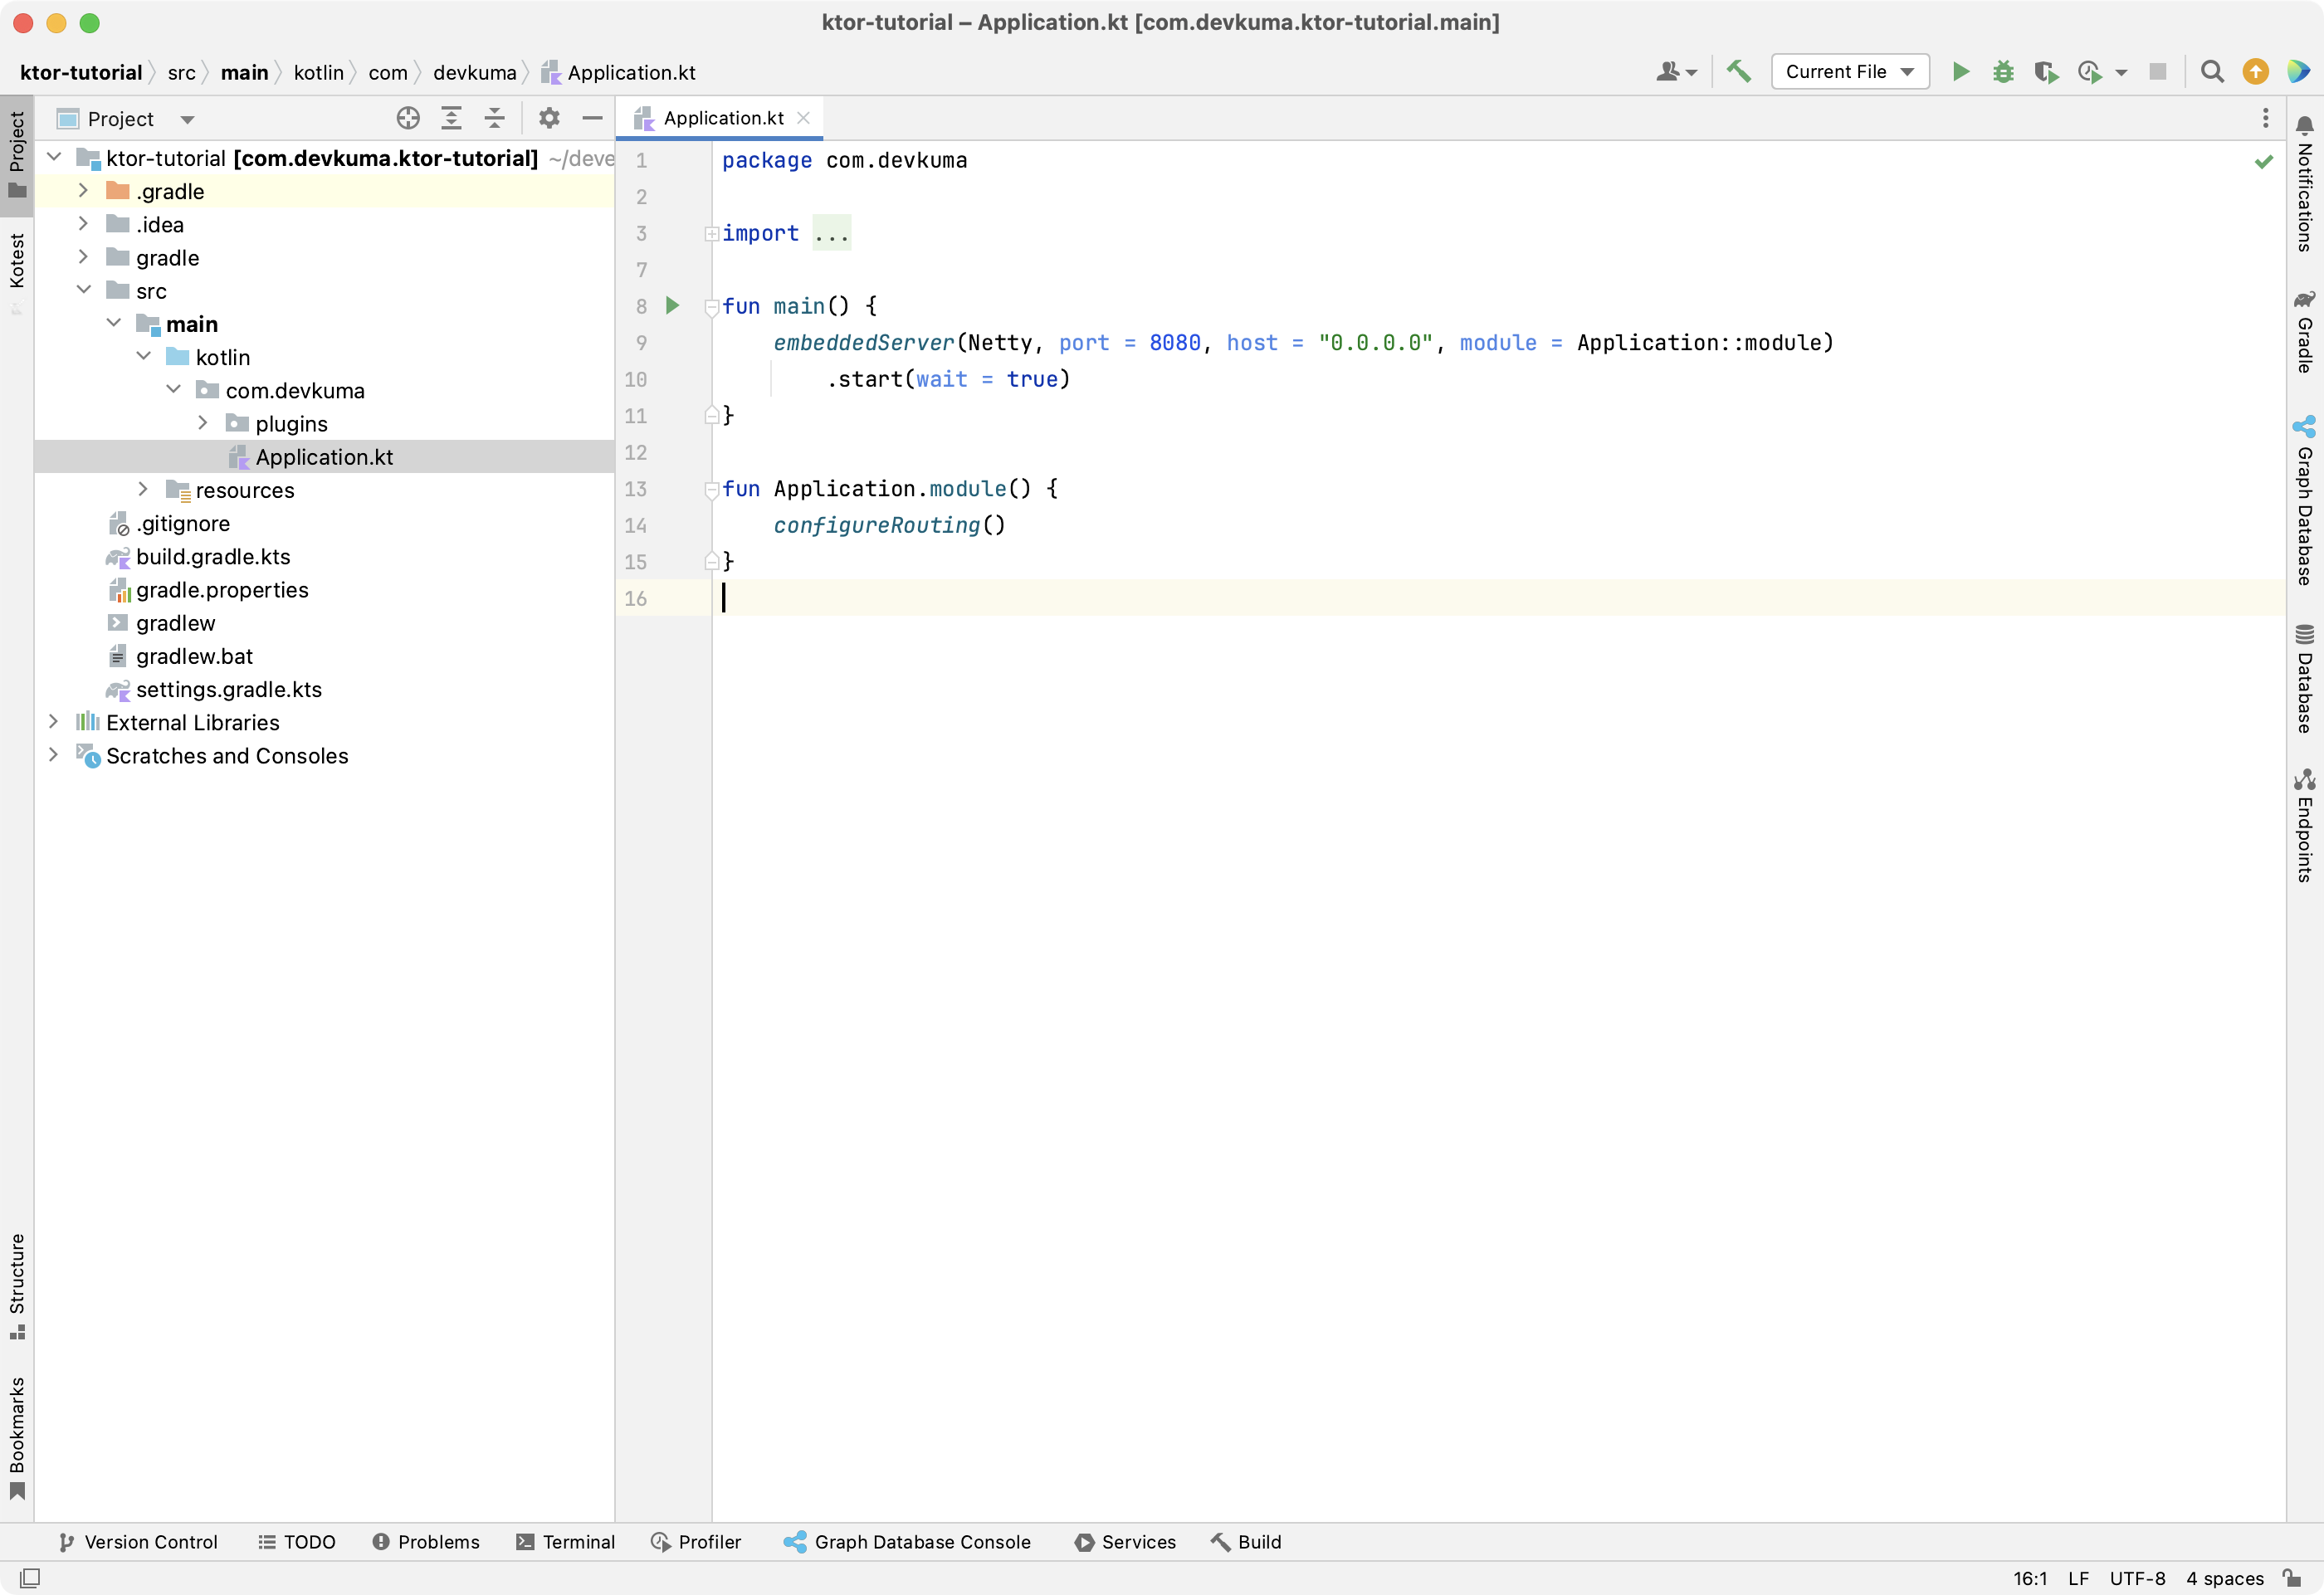Open the TODO tool tab

(x=297, y=1542)
